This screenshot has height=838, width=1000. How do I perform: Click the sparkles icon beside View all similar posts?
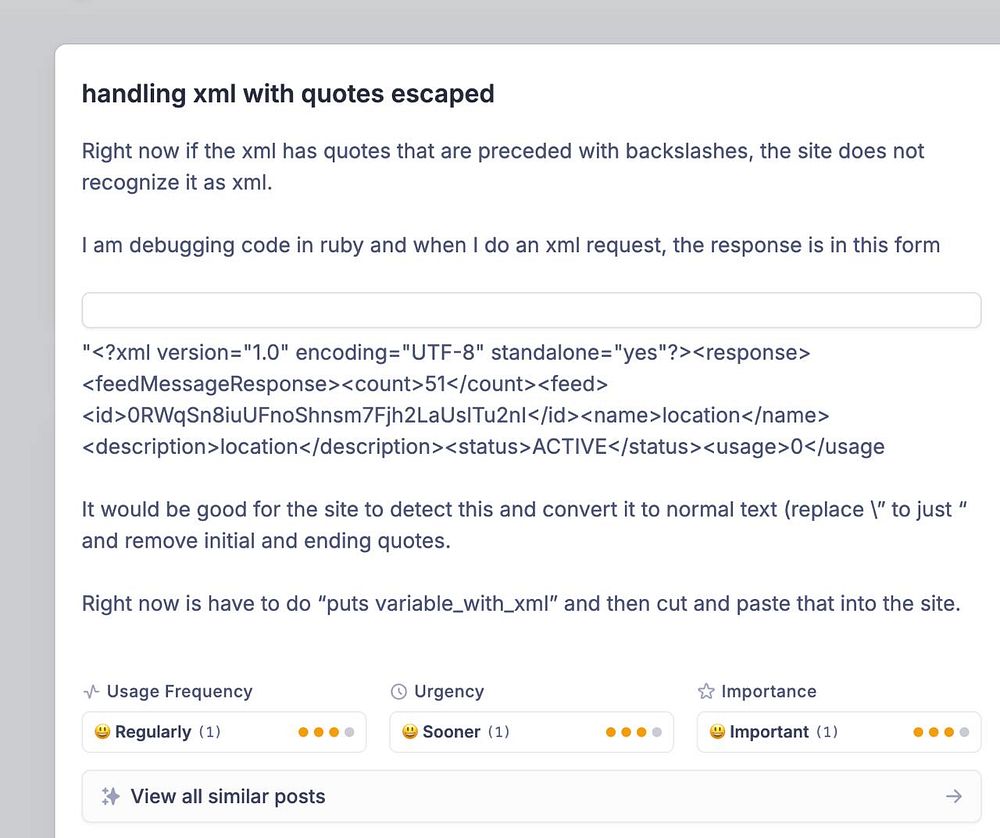coord(111,796)
